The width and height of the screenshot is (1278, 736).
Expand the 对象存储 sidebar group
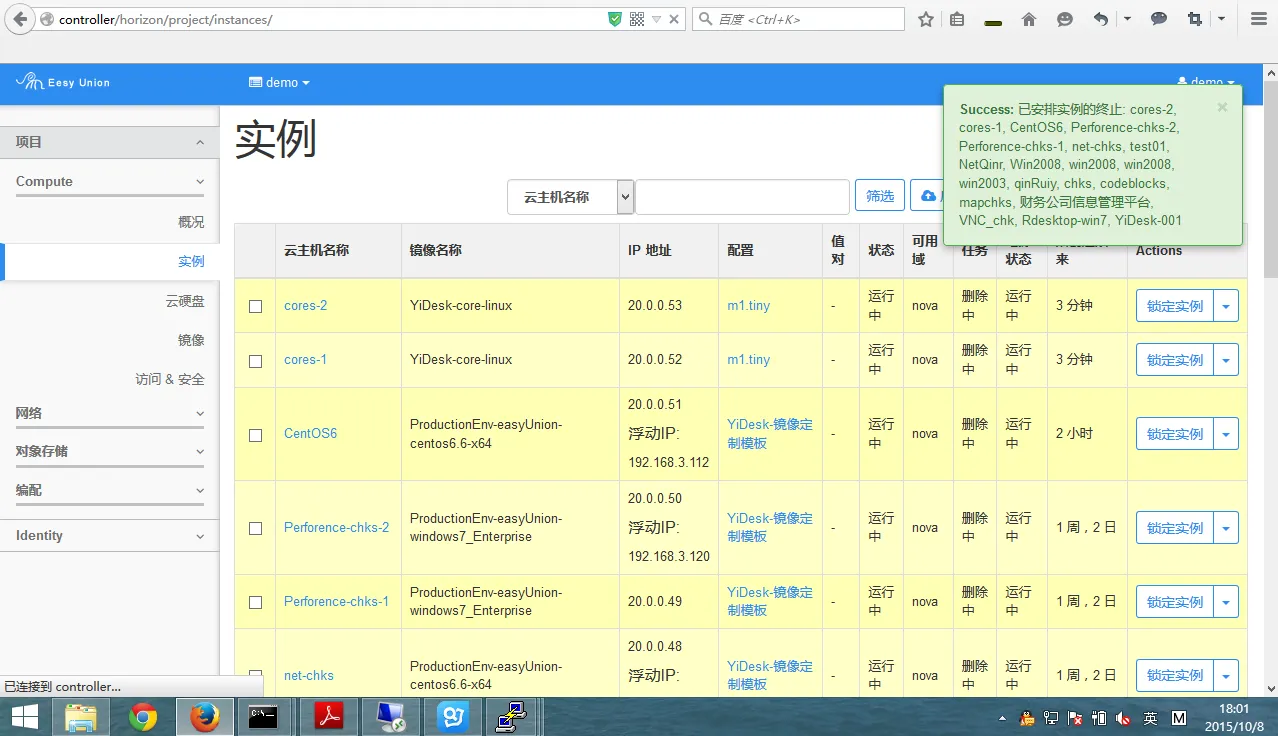coord(110,451)
